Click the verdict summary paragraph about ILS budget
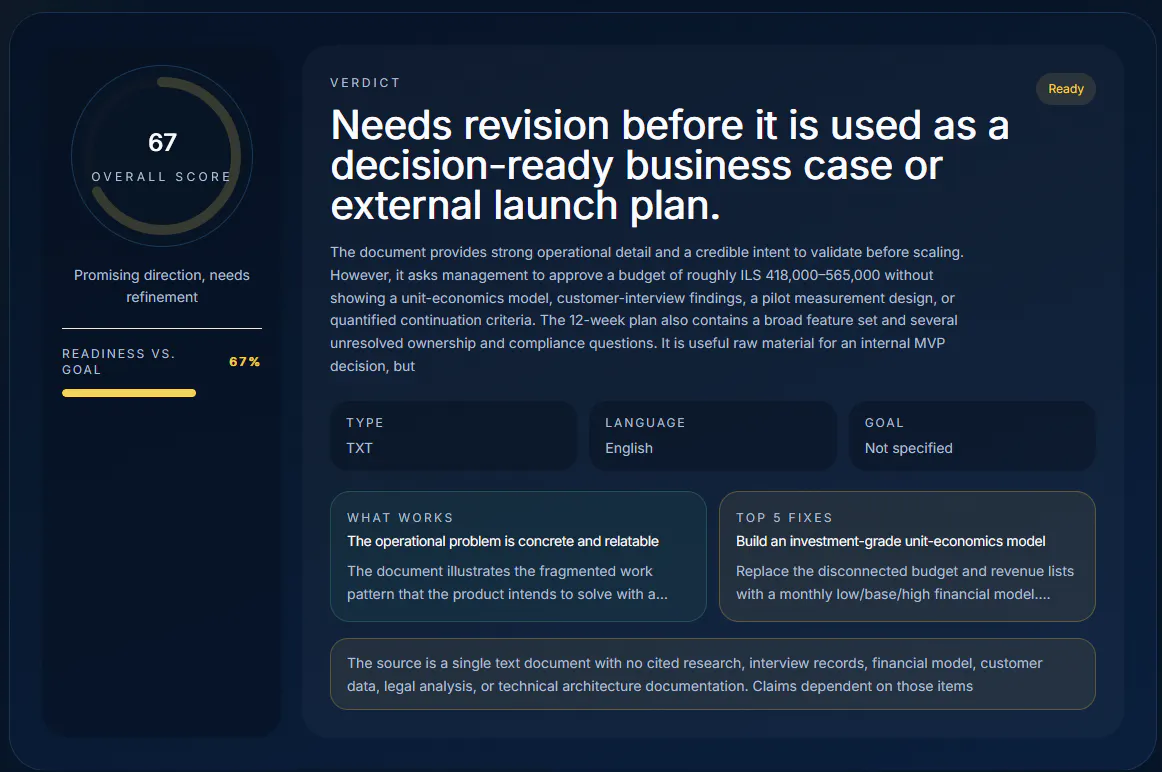The image size is (1162, 772). point(647,309)
